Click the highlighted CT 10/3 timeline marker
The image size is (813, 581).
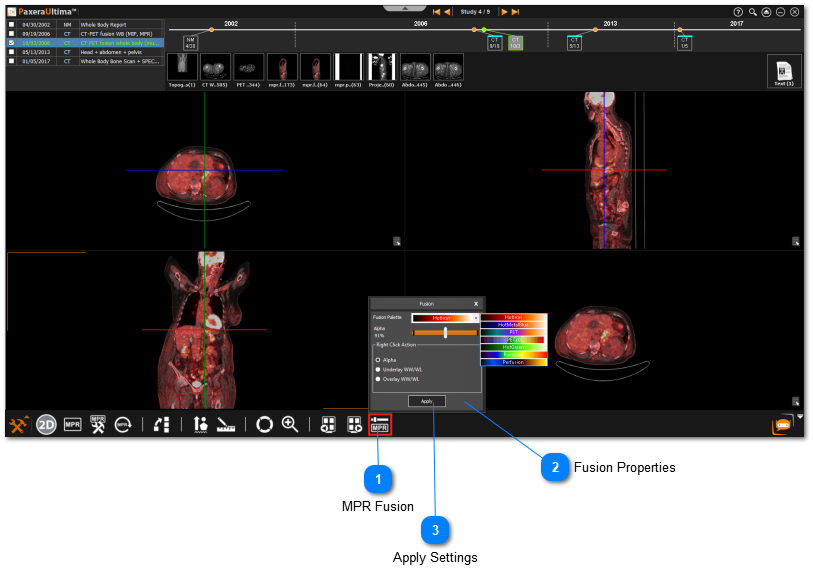[x=515, y=42]
